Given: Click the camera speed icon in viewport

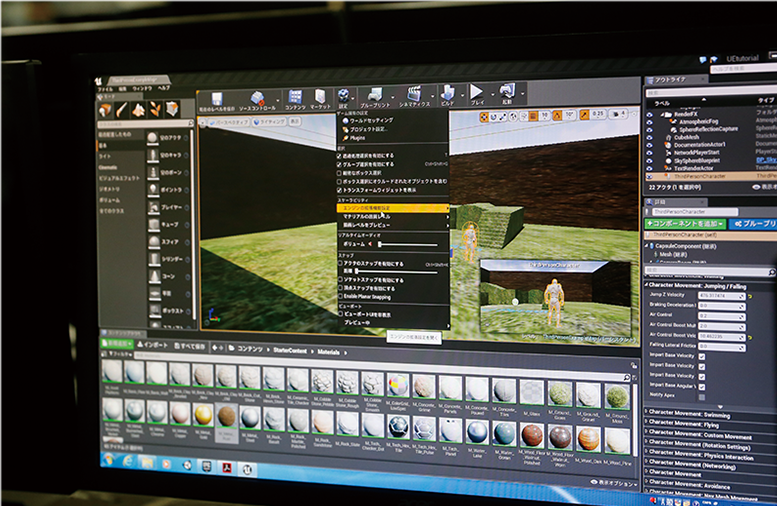Looking at the screenshot, I should pyautogui.click(x=616, y=114).
